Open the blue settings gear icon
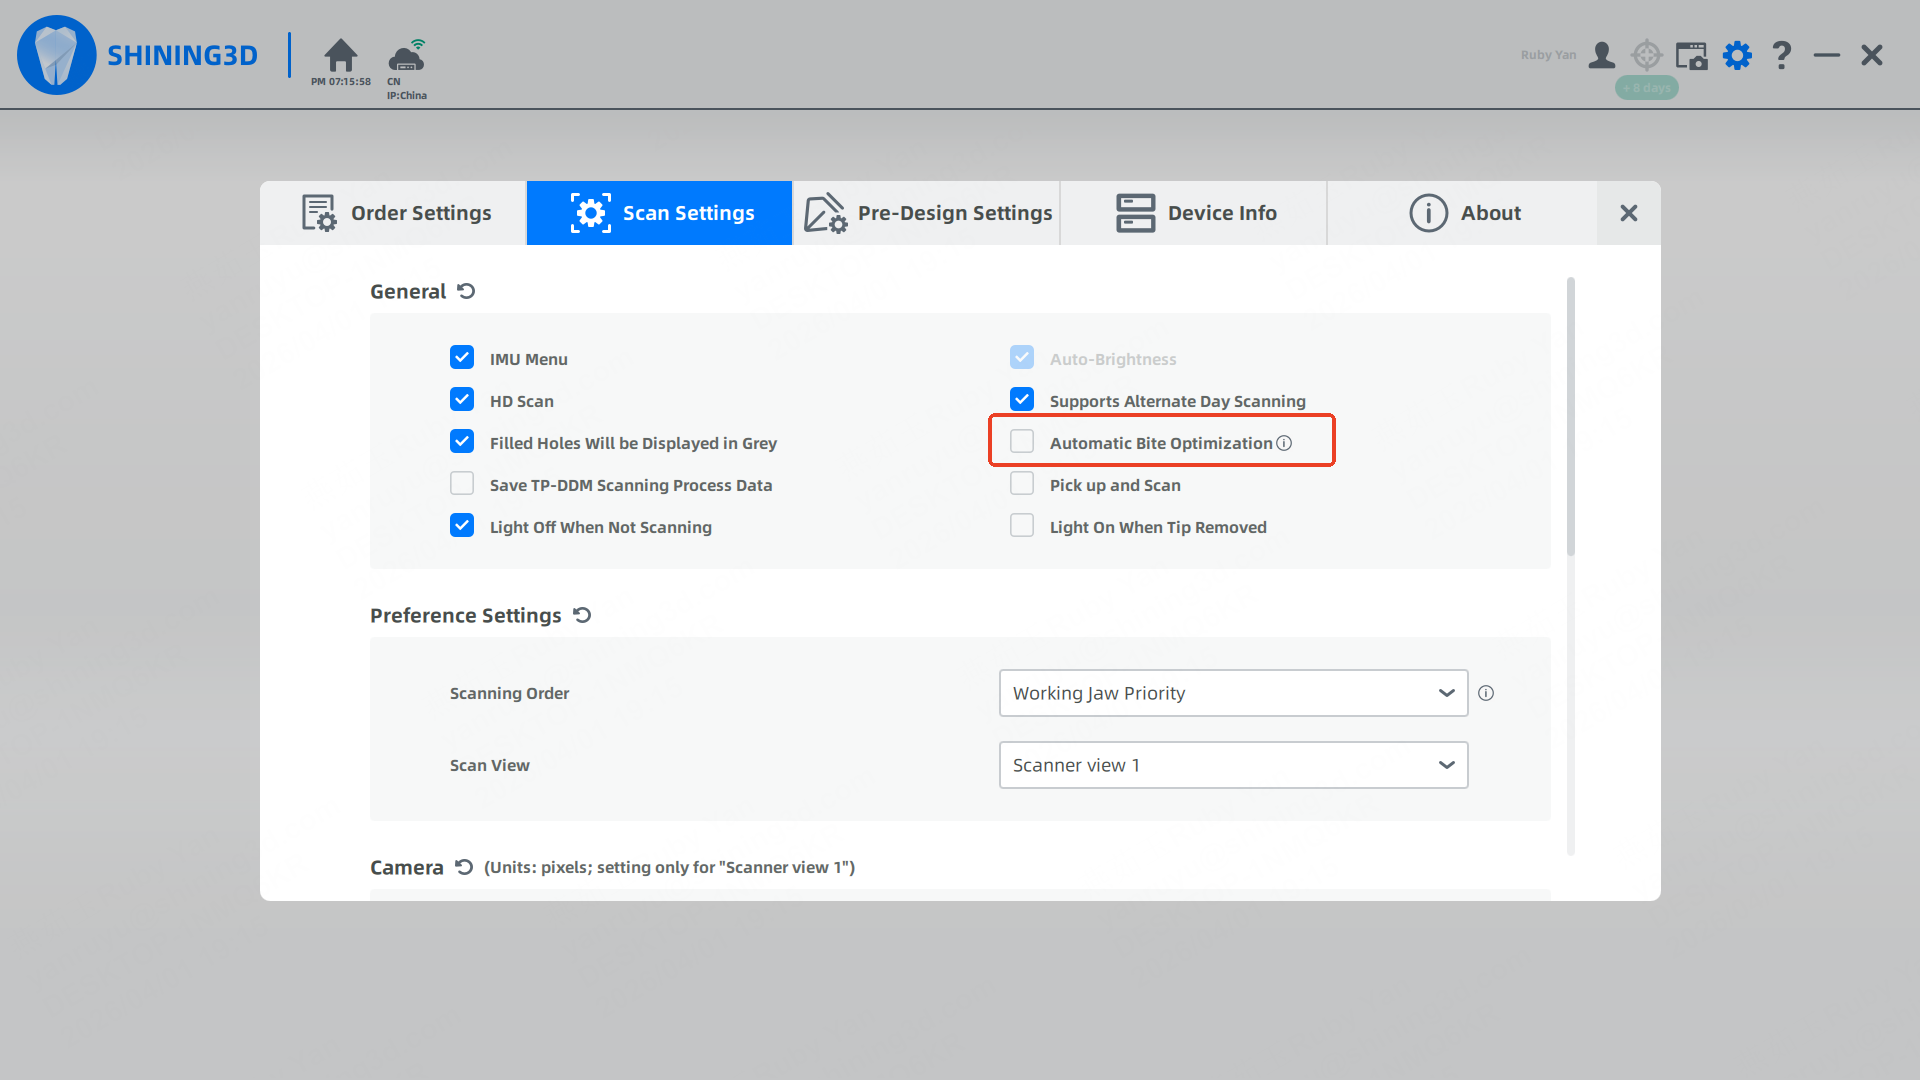 click(x=1738, y=55)
